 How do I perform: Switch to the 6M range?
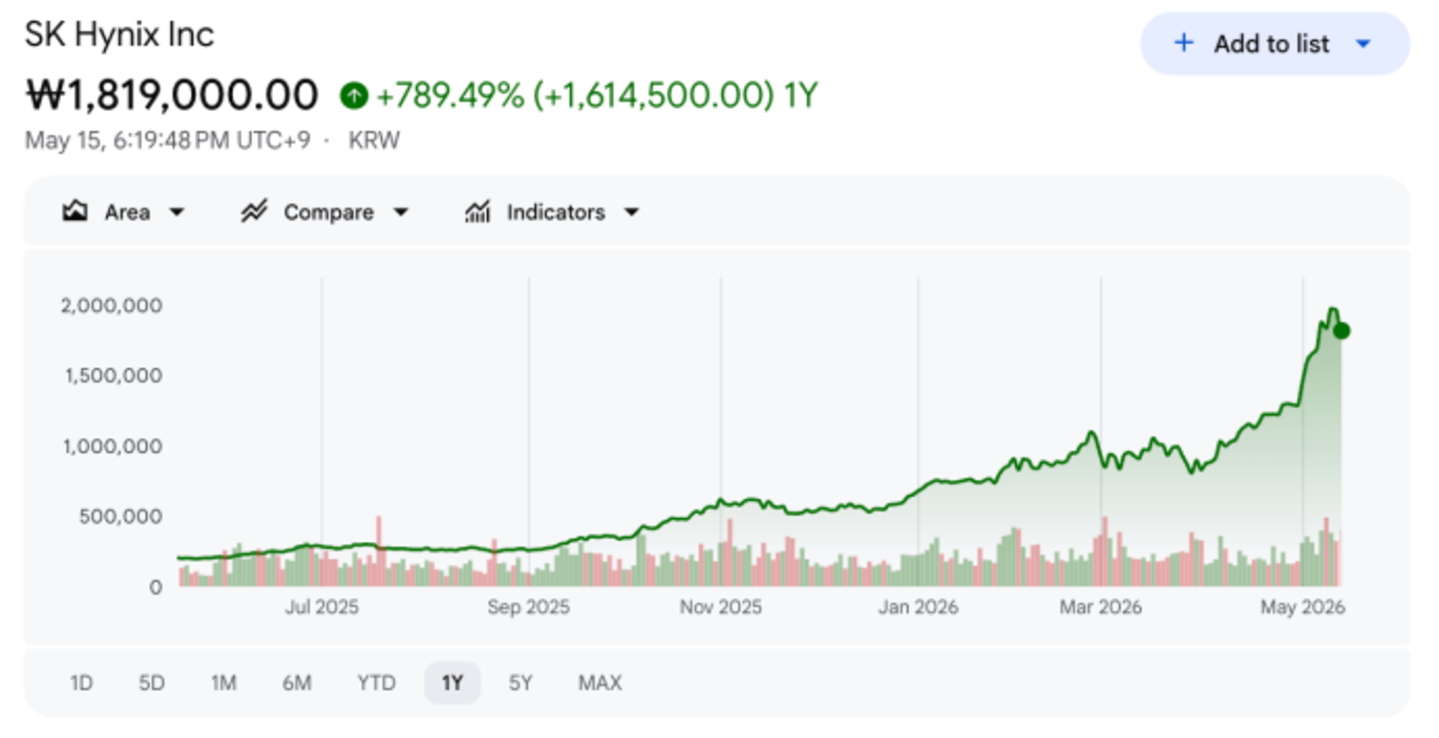[297, 683]
